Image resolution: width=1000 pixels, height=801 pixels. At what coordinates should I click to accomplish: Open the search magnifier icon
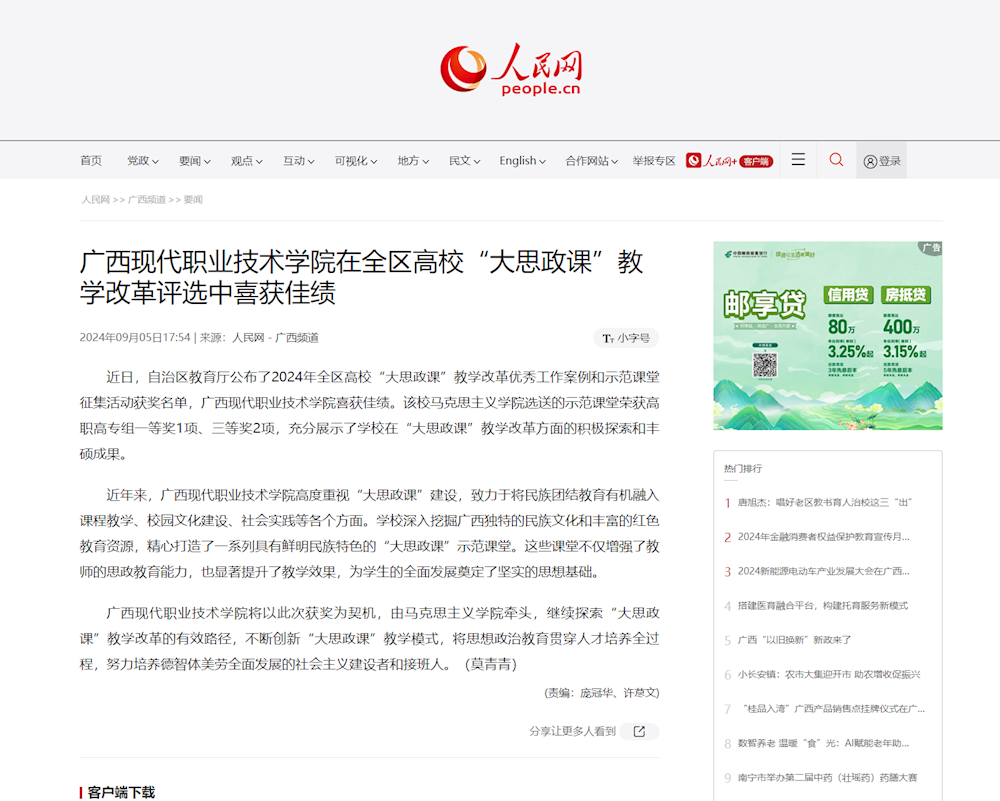[x=836, y=160]
